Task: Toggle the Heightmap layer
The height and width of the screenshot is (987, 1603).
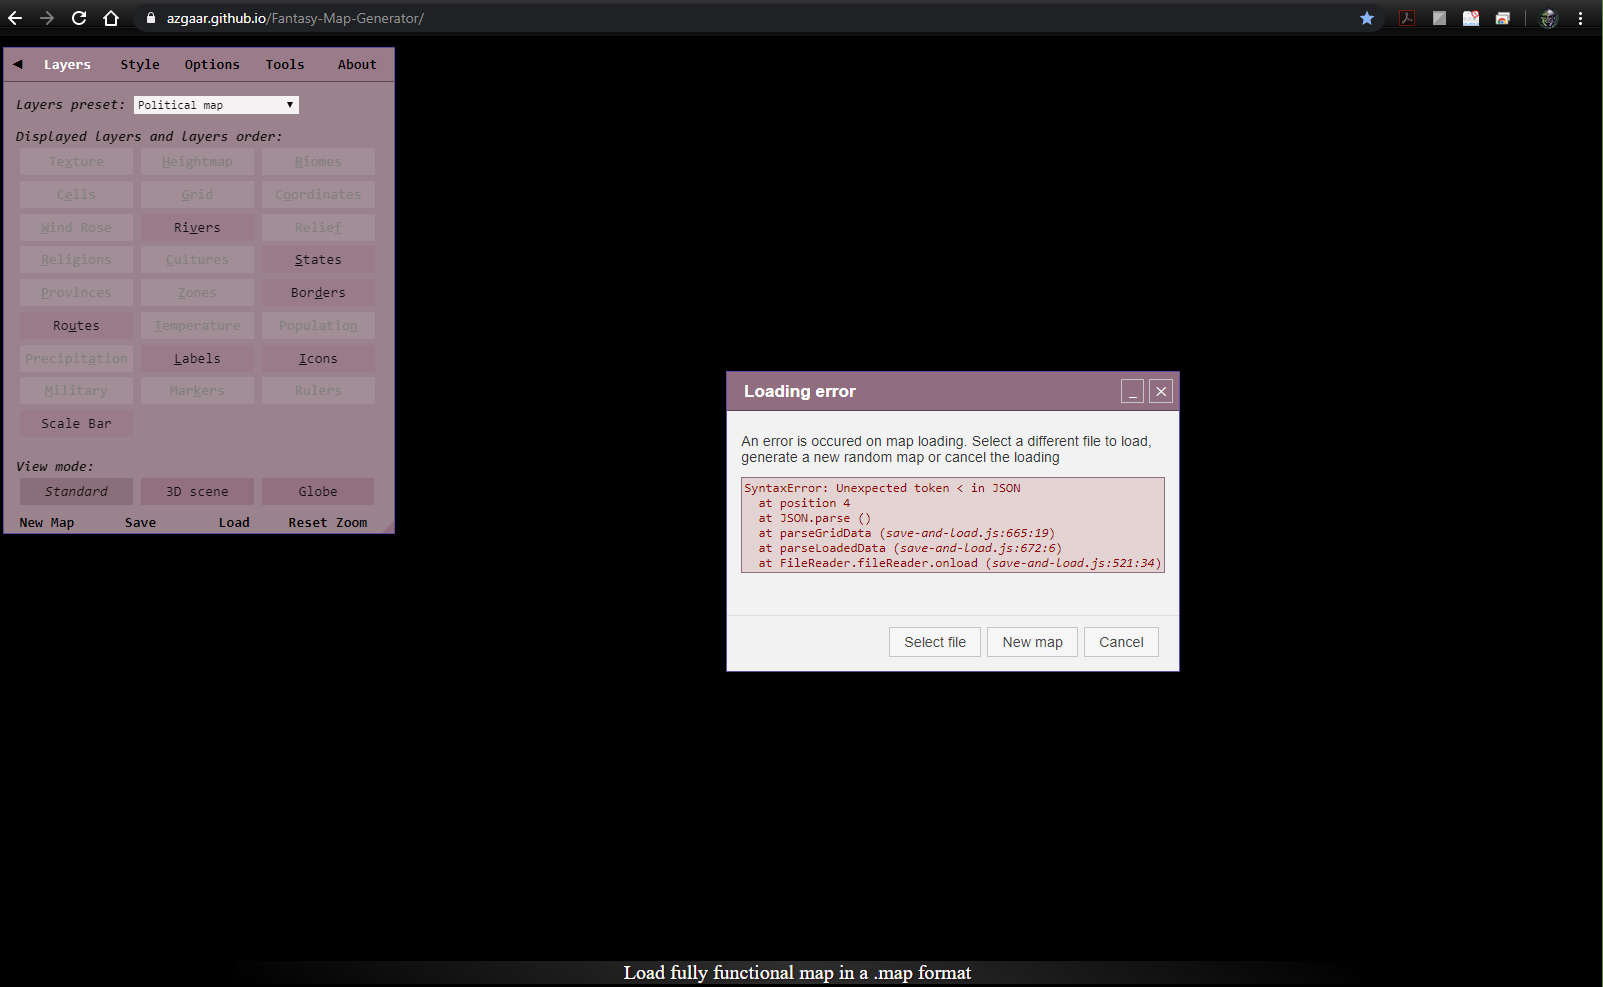Action: (x=197, y=162)
